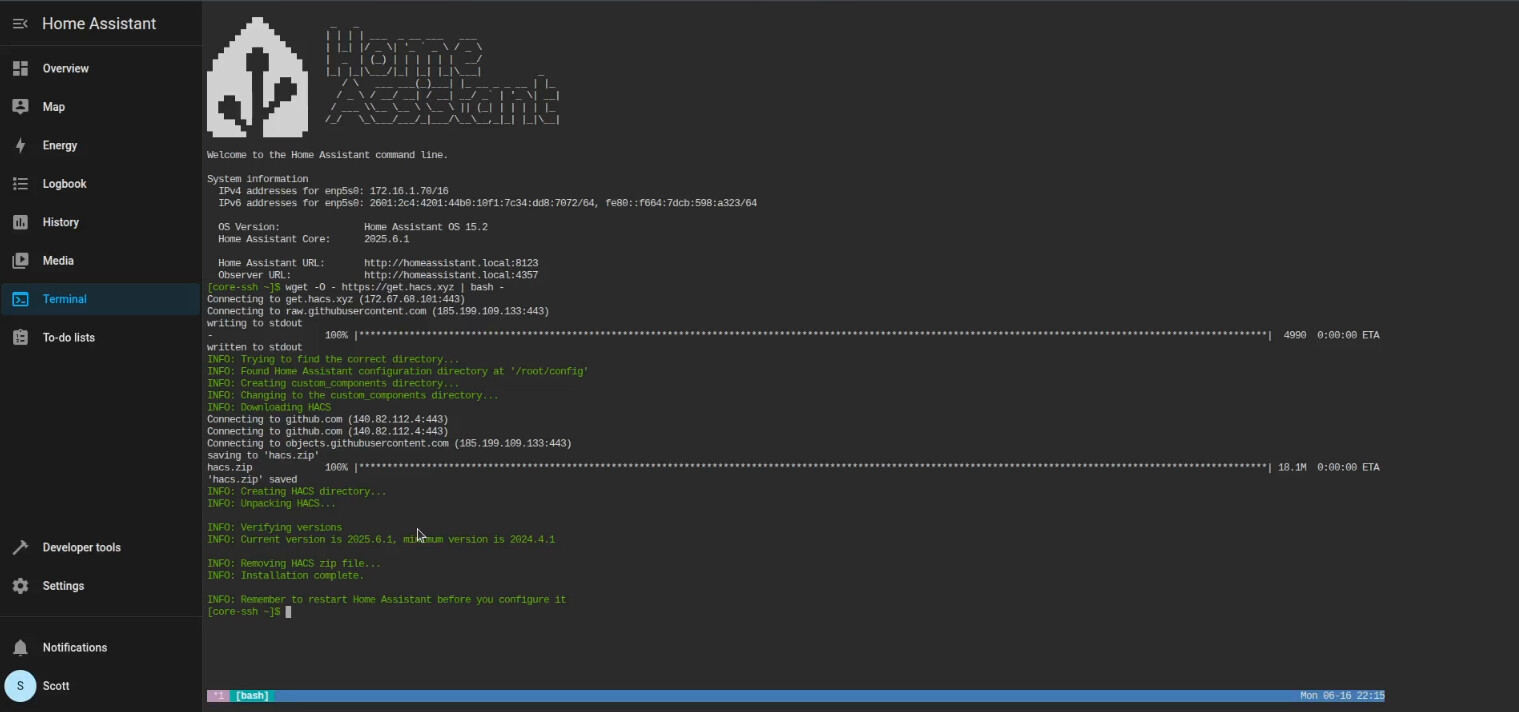Click the Home Assistant Core value 2025.6.1
Screen dimensions: 1519x712
(387, 240)
